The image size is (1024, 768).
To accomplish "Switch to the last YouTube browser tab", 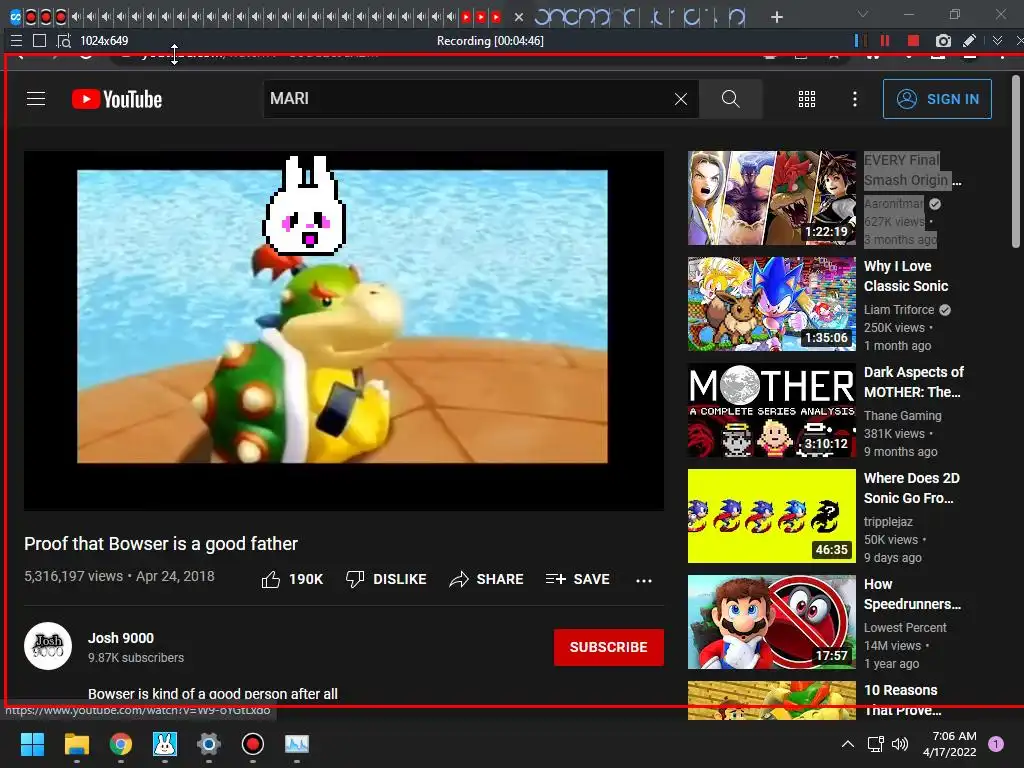I will click(x=496, y=17).
